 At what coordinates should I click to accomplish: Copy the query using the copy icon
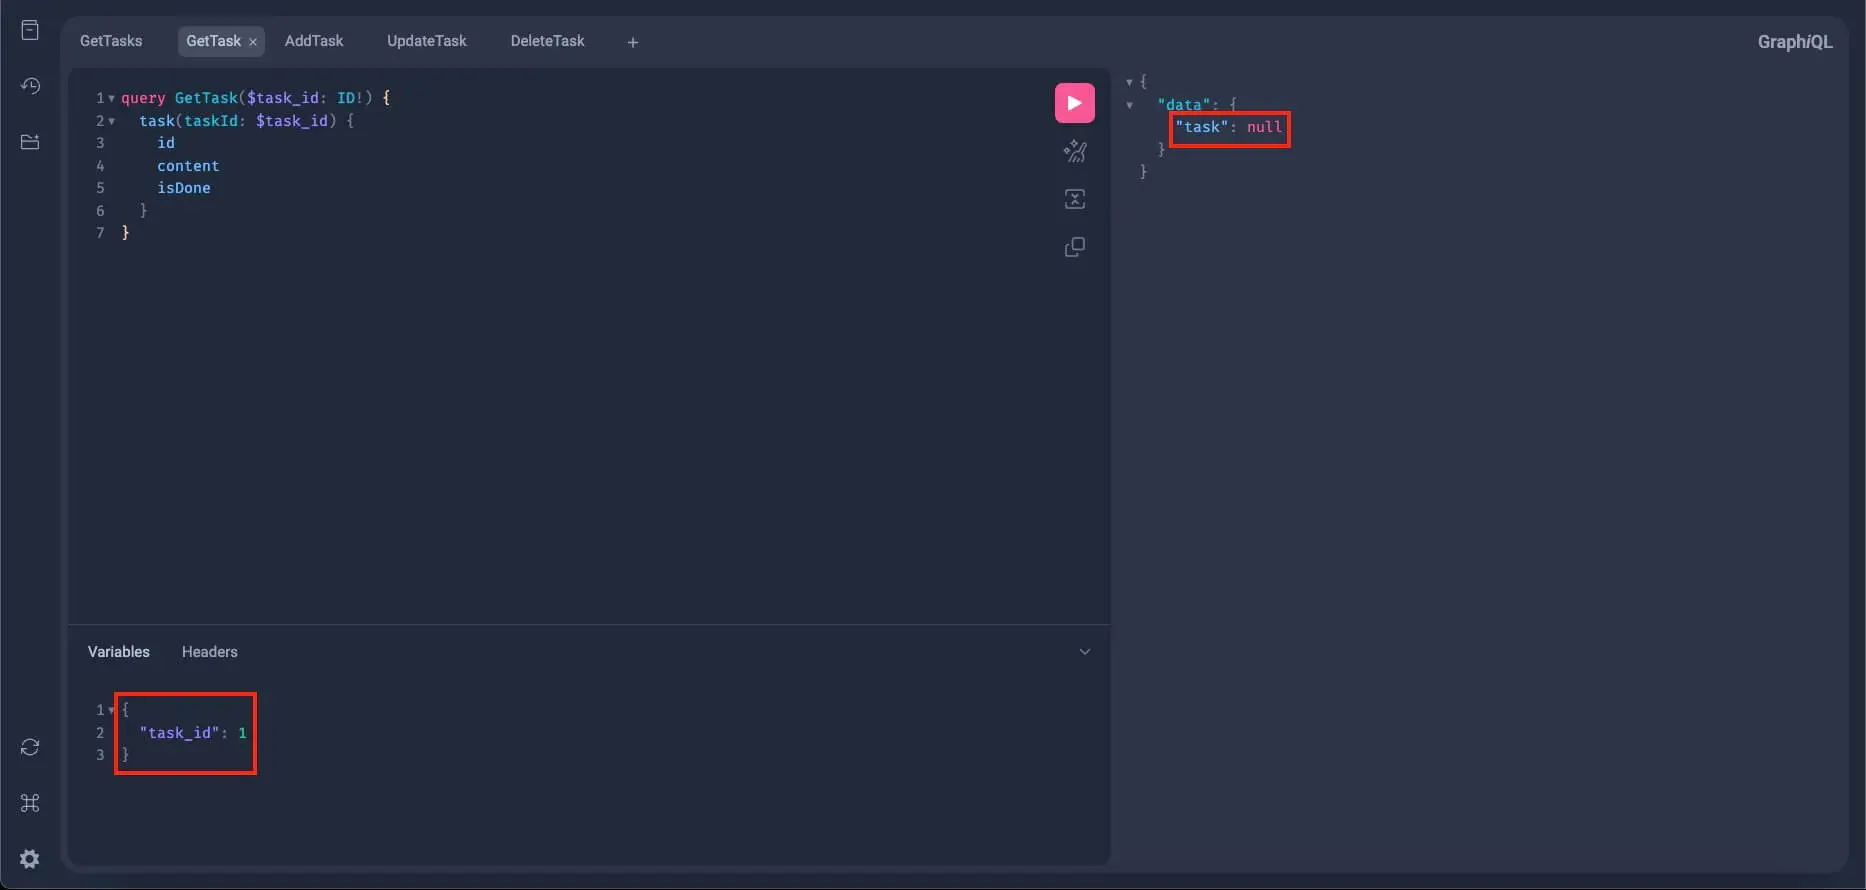tap(1074, 247)
